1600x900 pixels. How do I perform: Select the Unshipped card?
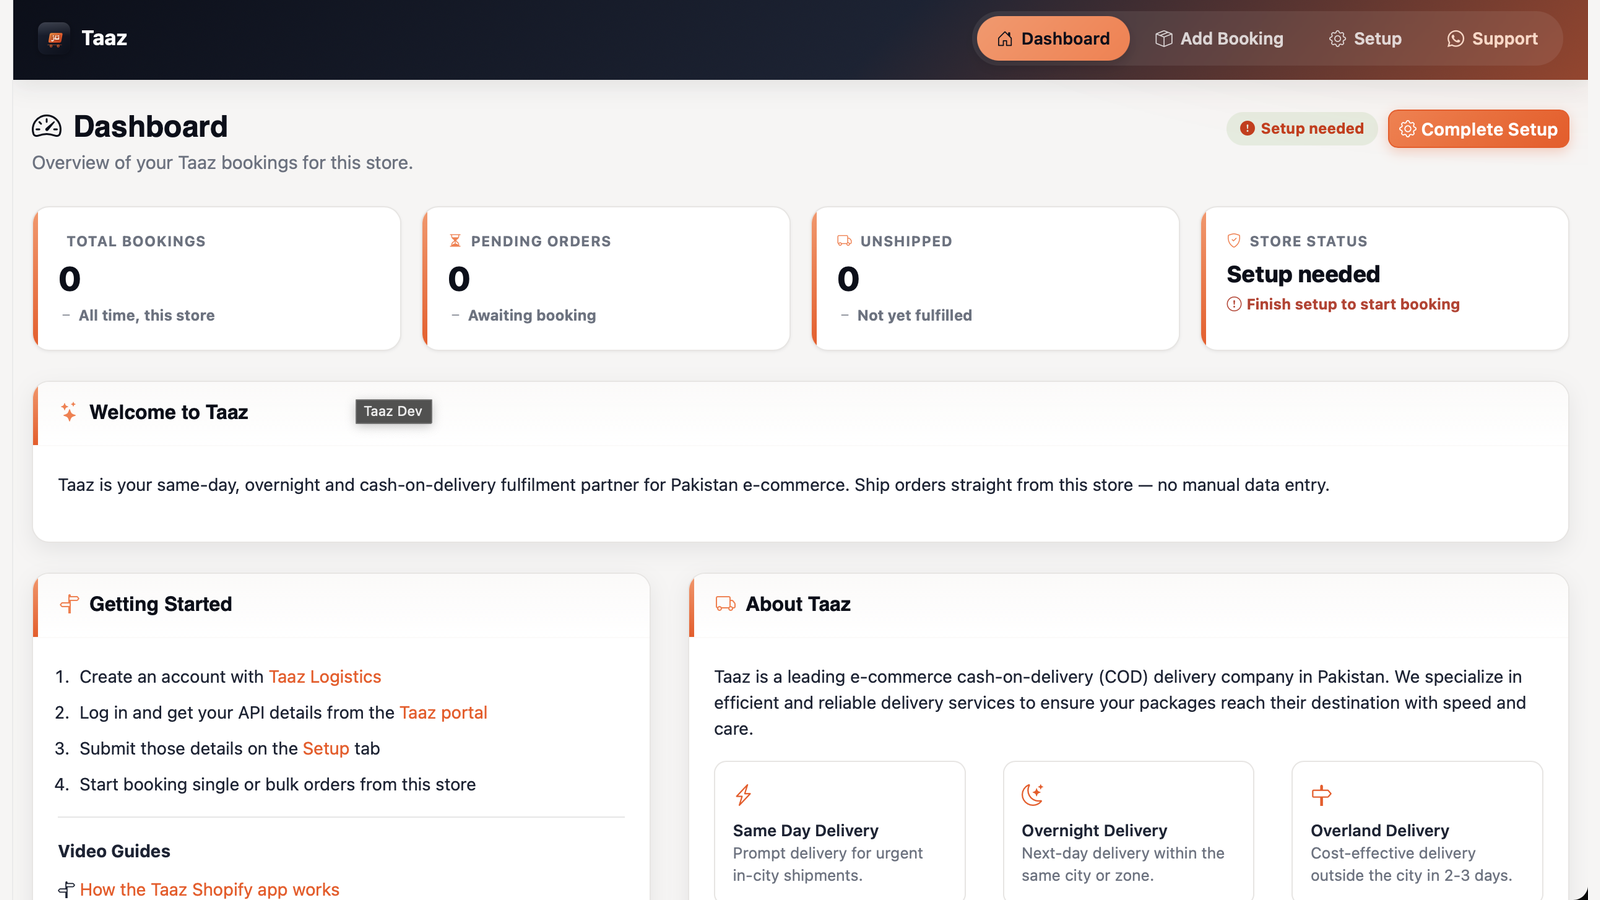click(995, 278)
